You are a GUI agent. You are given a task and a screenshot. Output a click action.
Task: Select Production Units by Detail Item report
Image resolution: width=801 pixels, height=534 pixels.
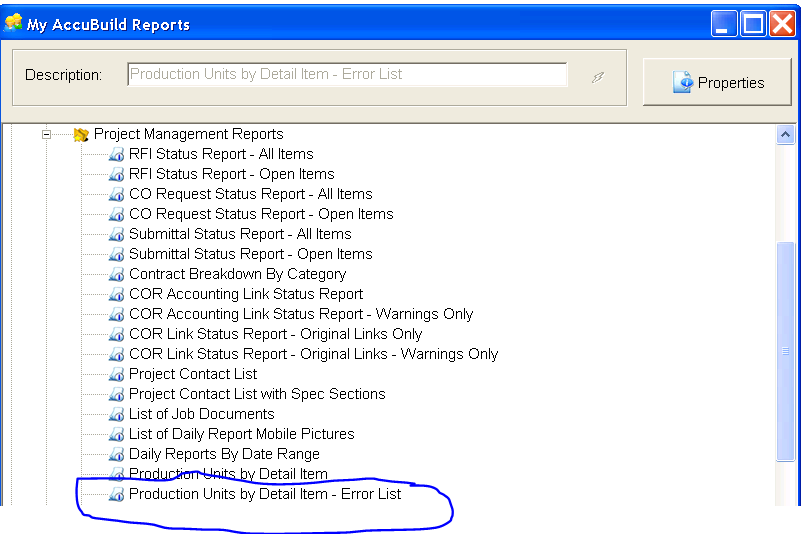click(228, 474)
